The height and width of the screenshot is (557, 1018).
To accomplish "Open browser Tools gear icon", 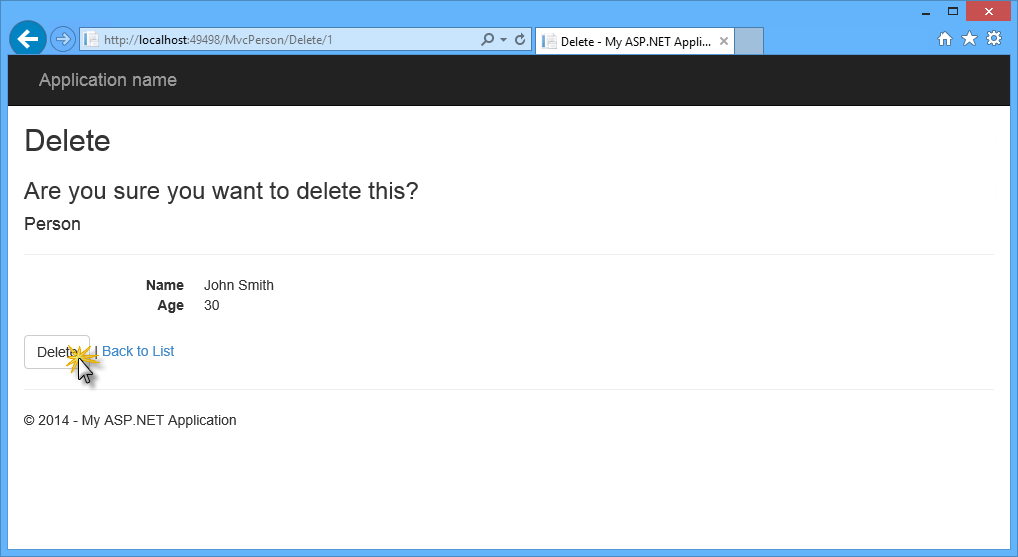I will pyautogui.click(x=994, y=39).
